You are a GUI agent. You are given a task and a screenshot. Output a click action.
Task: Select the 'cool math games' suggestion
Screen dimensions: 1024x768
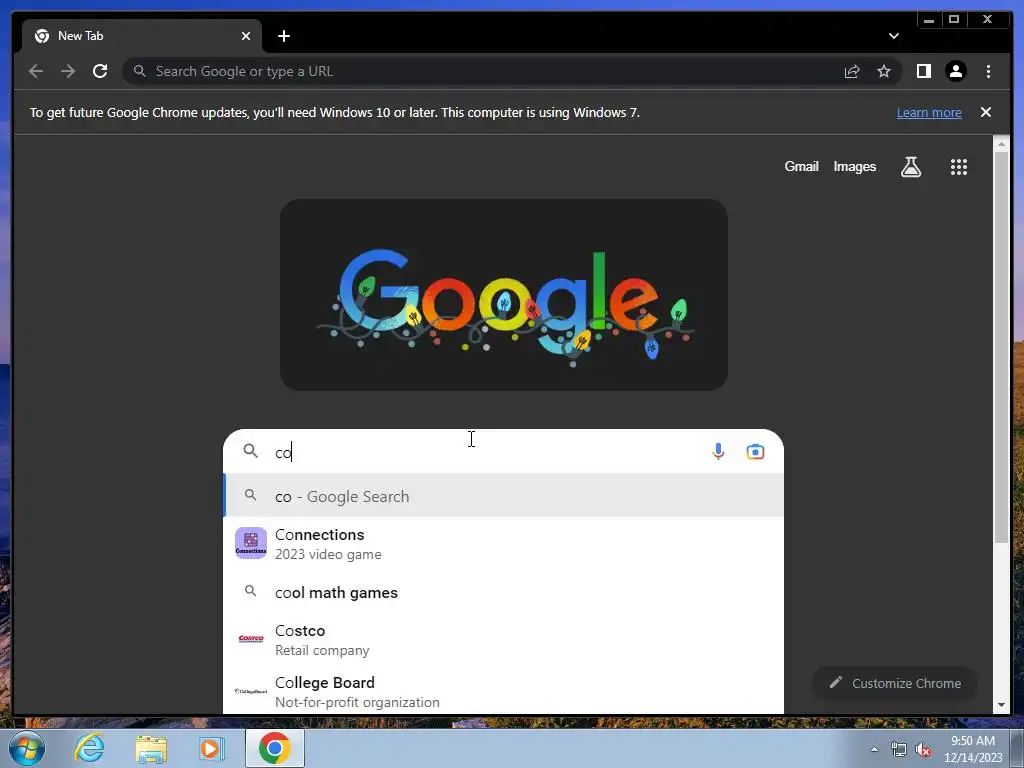pos(503,592)
